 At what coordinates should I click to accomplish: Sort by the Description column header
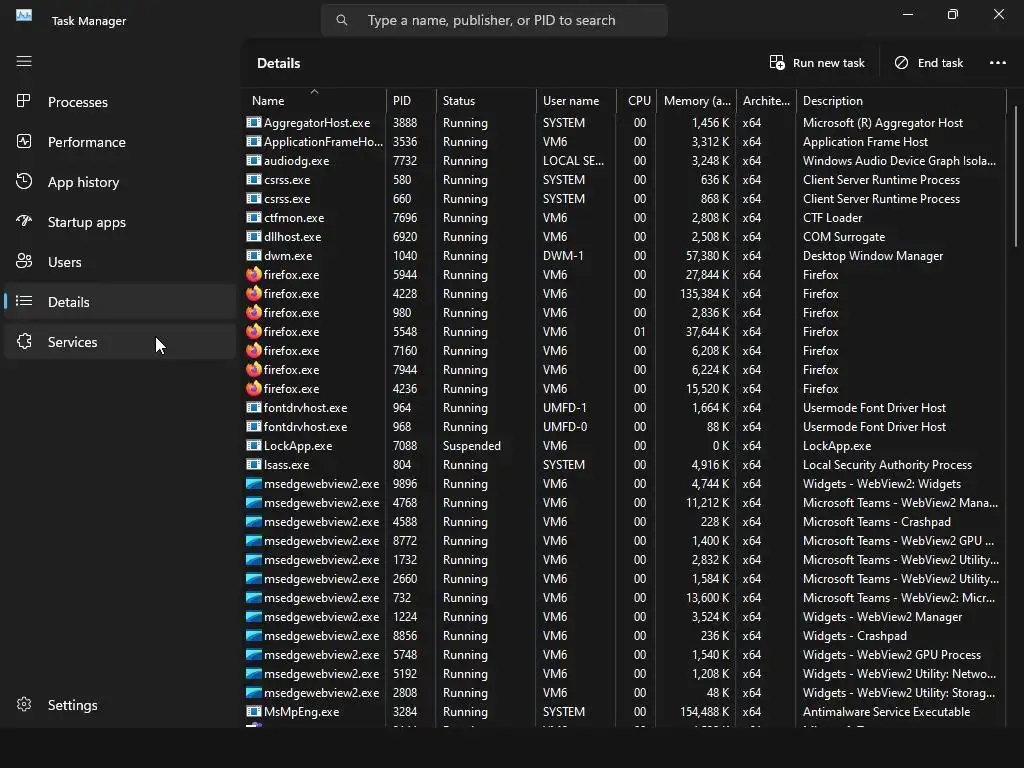coord(901,101)
